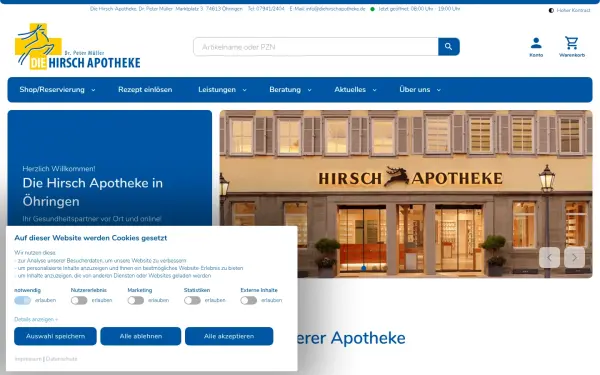Open the Aktuelles menu item
Image resolution: width=600 pixels, height=375 pixels.
[x=350, y=90]
